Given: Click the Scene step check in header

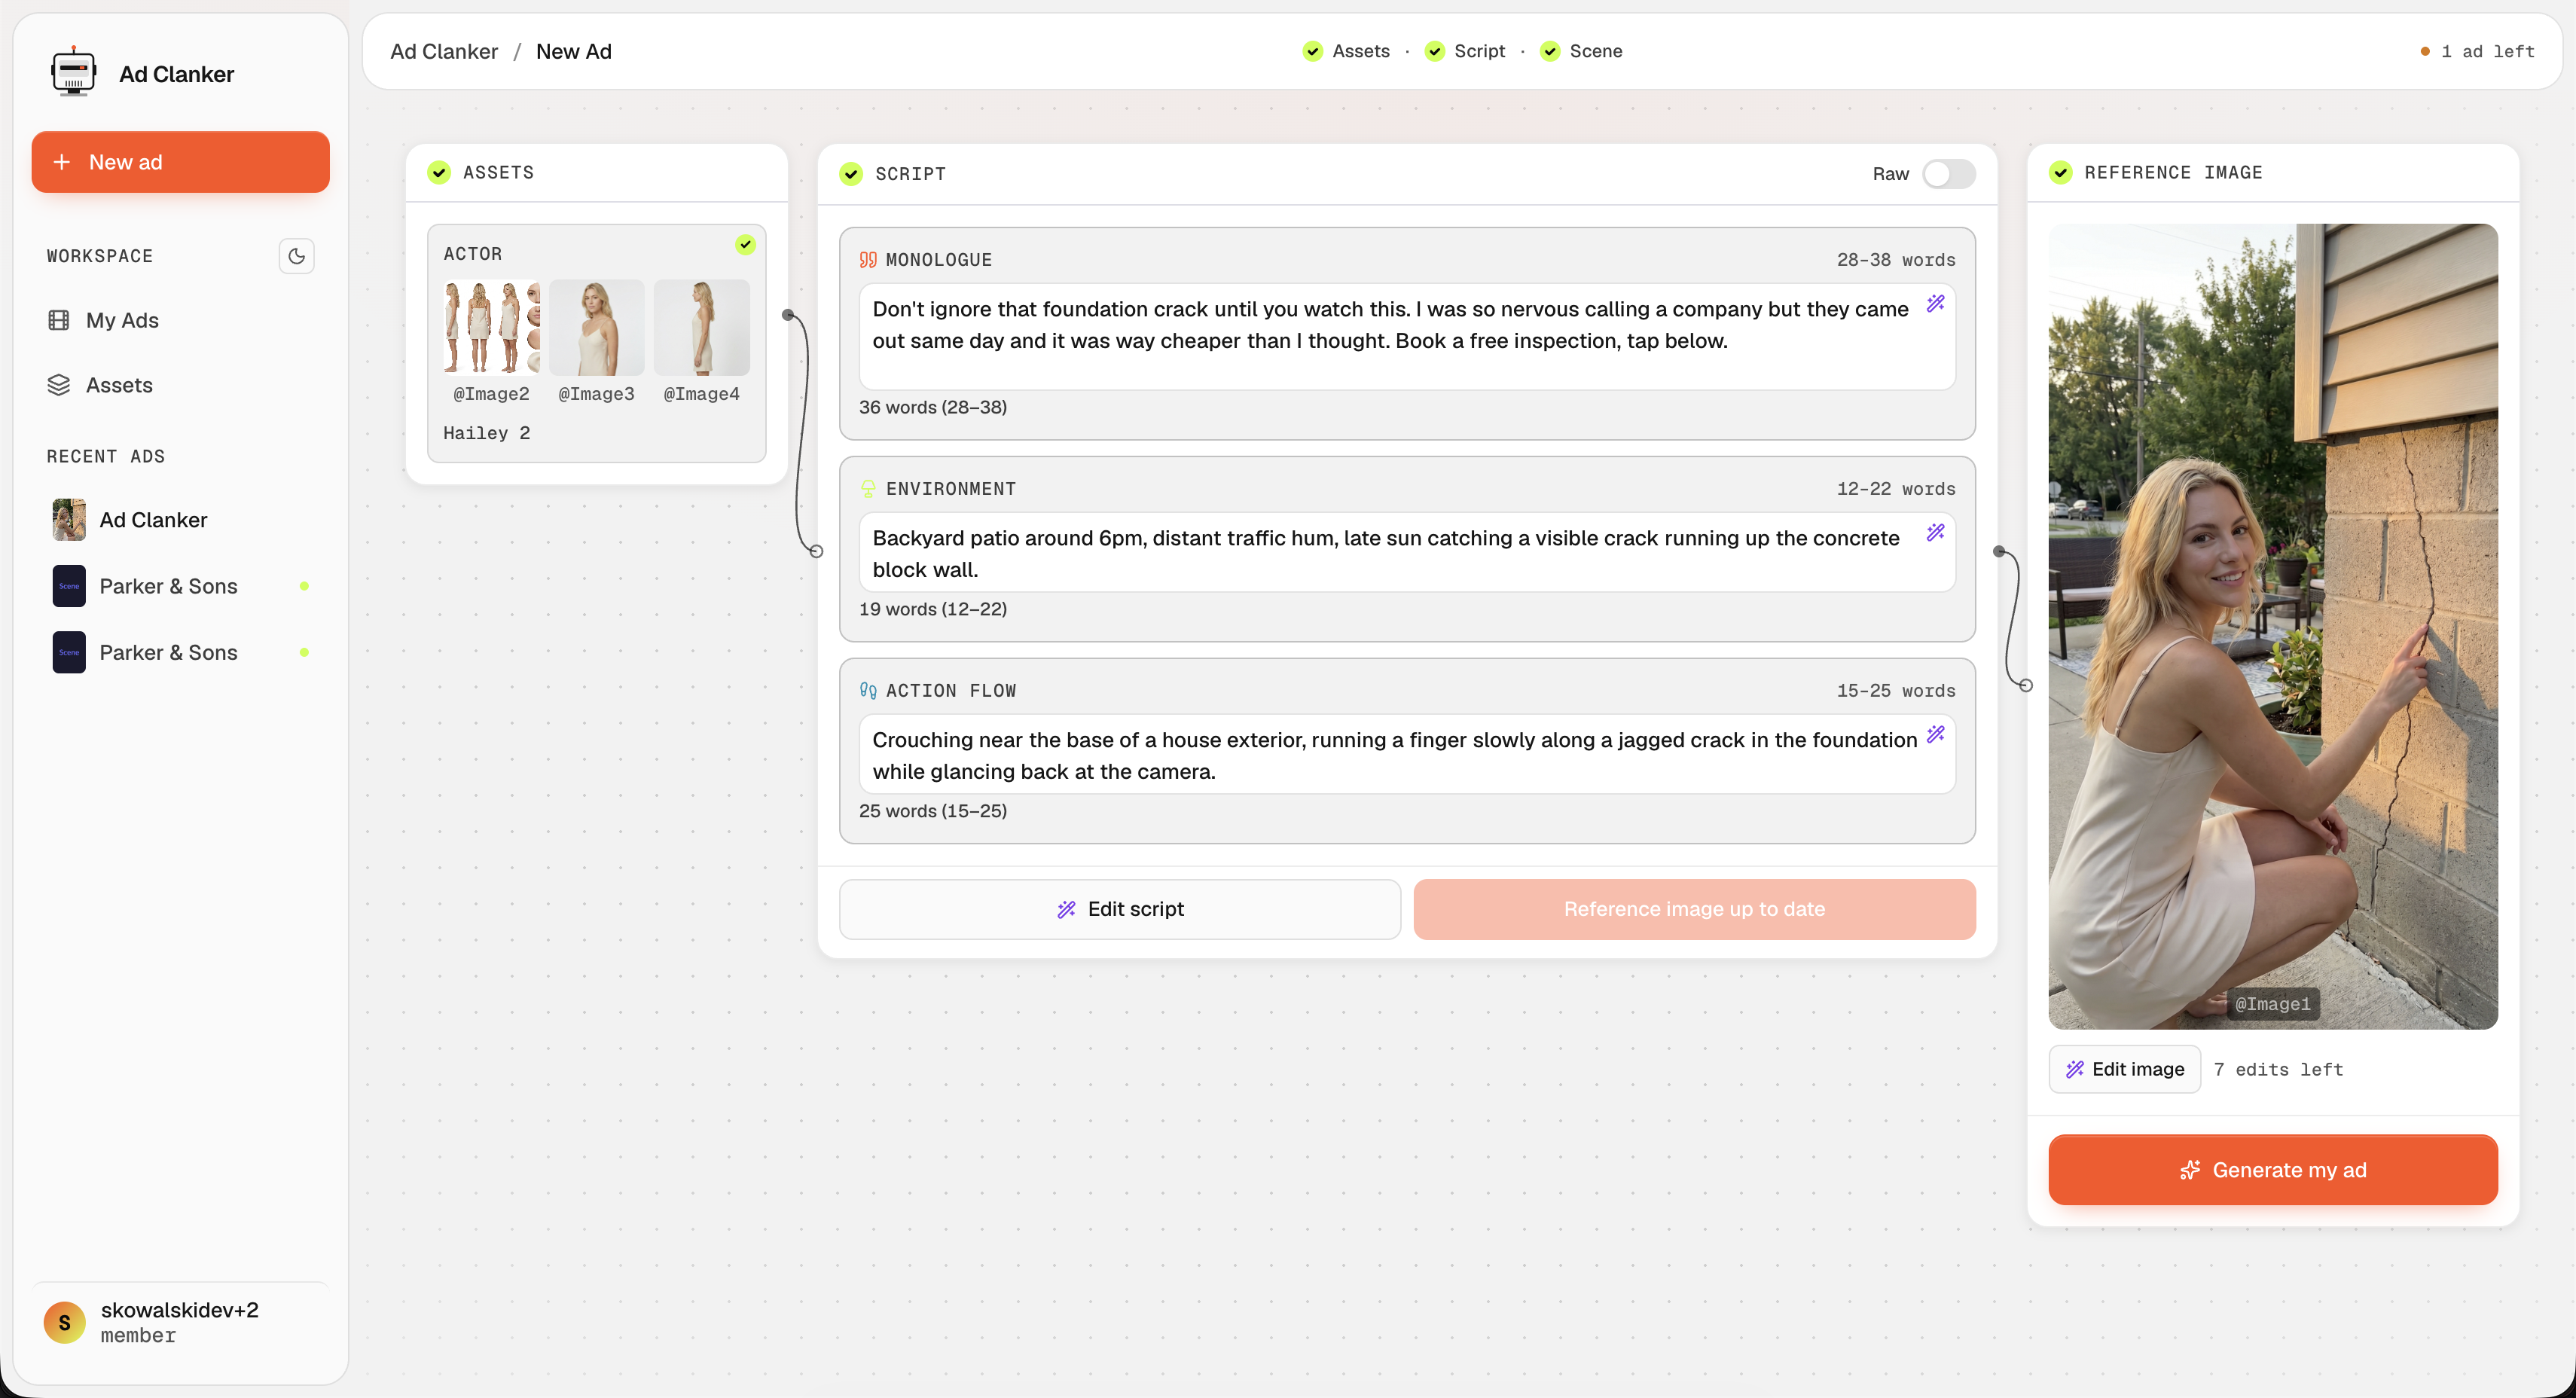Looking at the screenshot, I should coord(1550,51).
